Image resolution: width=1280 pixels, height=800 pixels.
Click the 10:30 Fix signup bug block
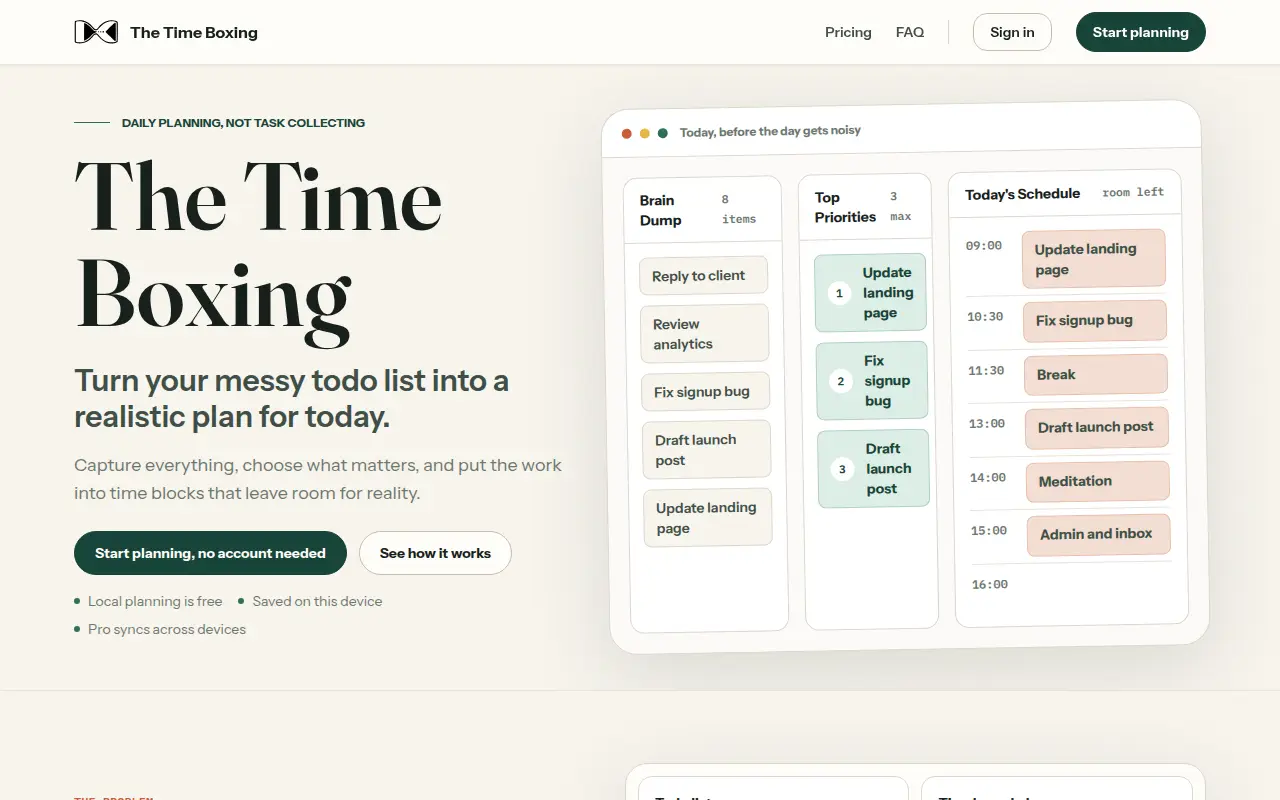point(1095,320)
